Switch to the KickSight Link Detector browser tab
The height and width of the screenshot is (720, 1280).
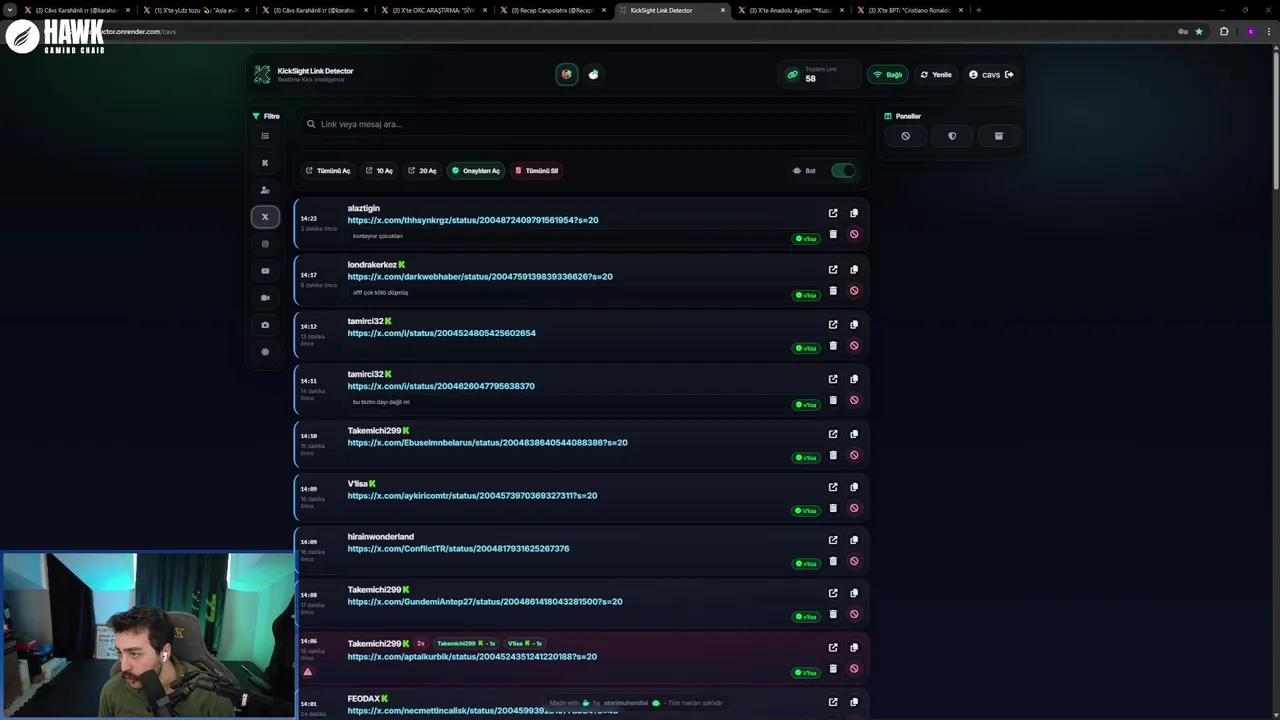(x=671, y=10)
